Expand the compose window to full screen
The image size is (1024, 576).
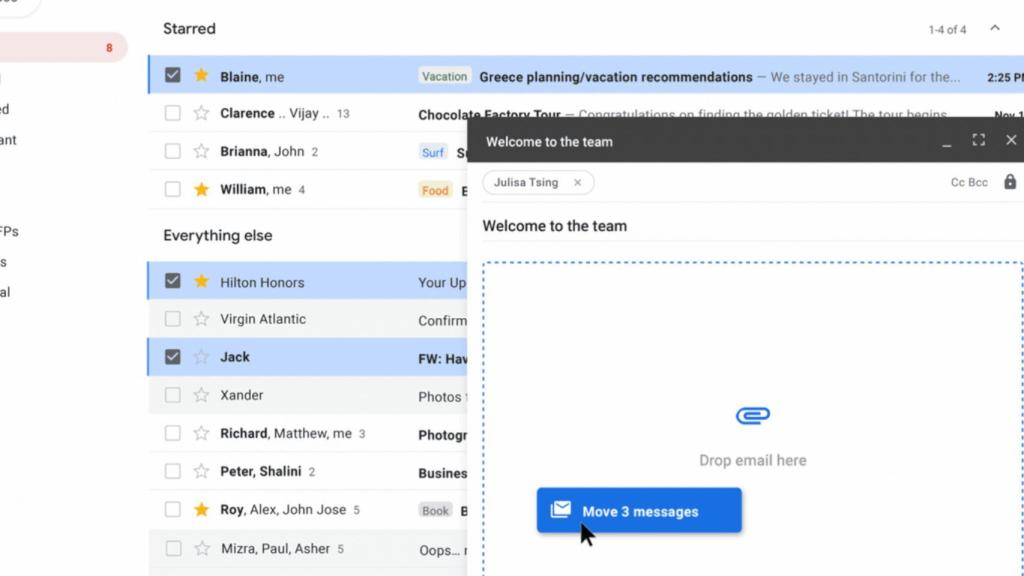point(979,140)
